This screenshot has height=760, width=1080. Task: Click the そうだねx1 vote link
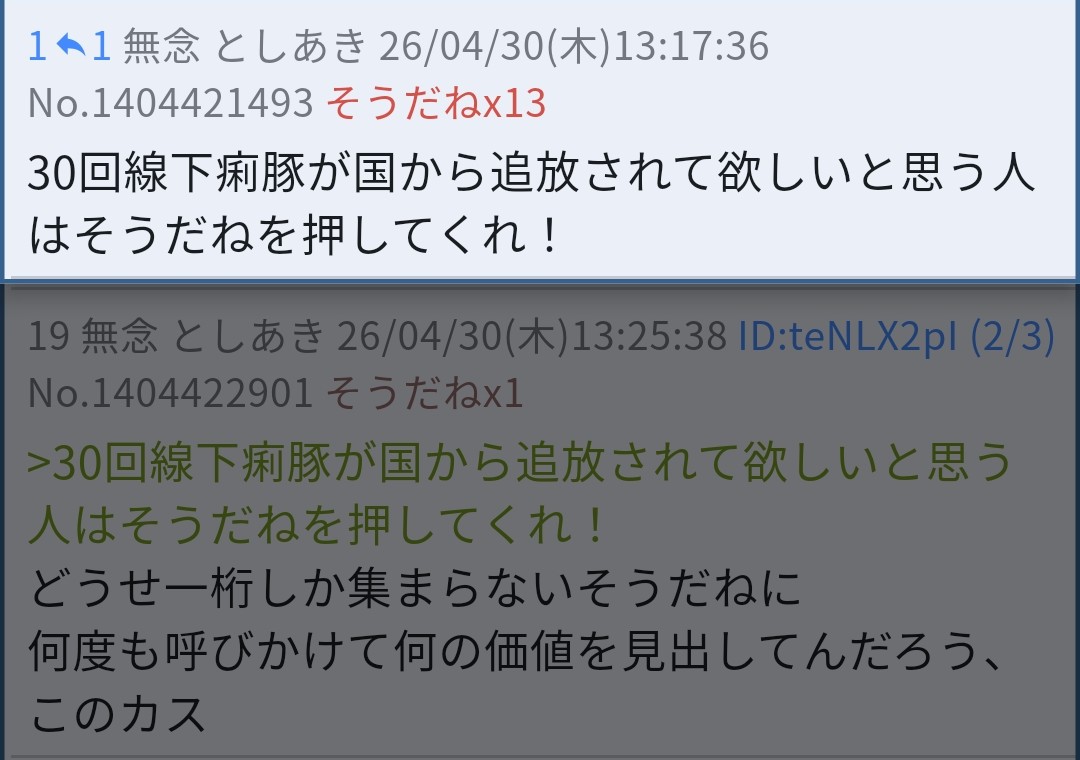[424, 393]
